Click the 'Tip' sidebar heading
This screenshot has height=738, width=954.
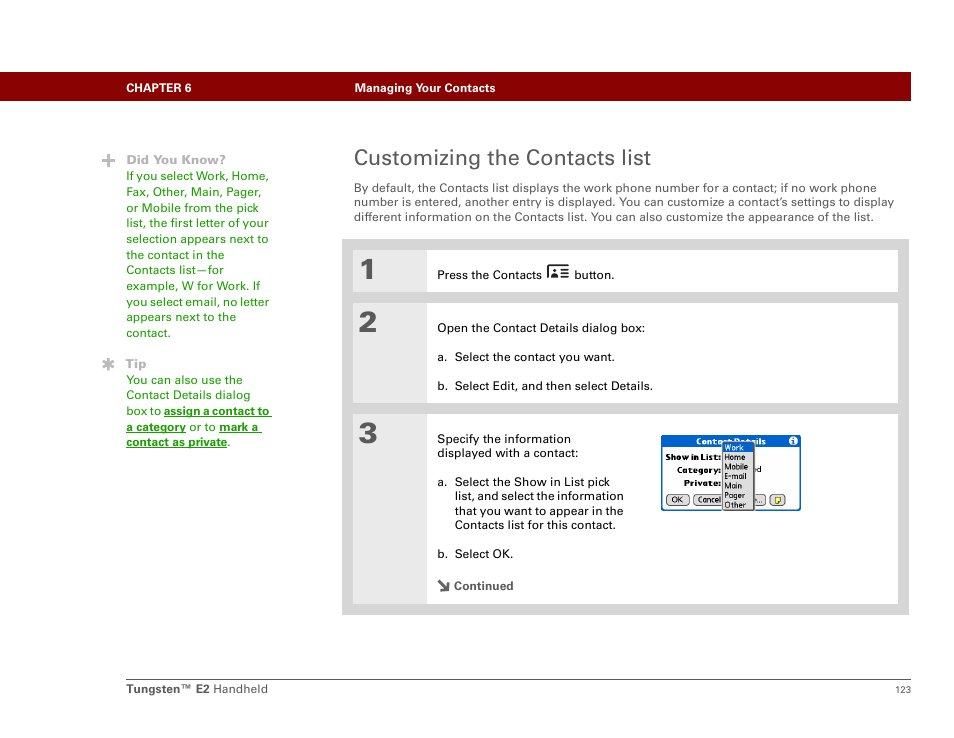[x=136, y=364]
